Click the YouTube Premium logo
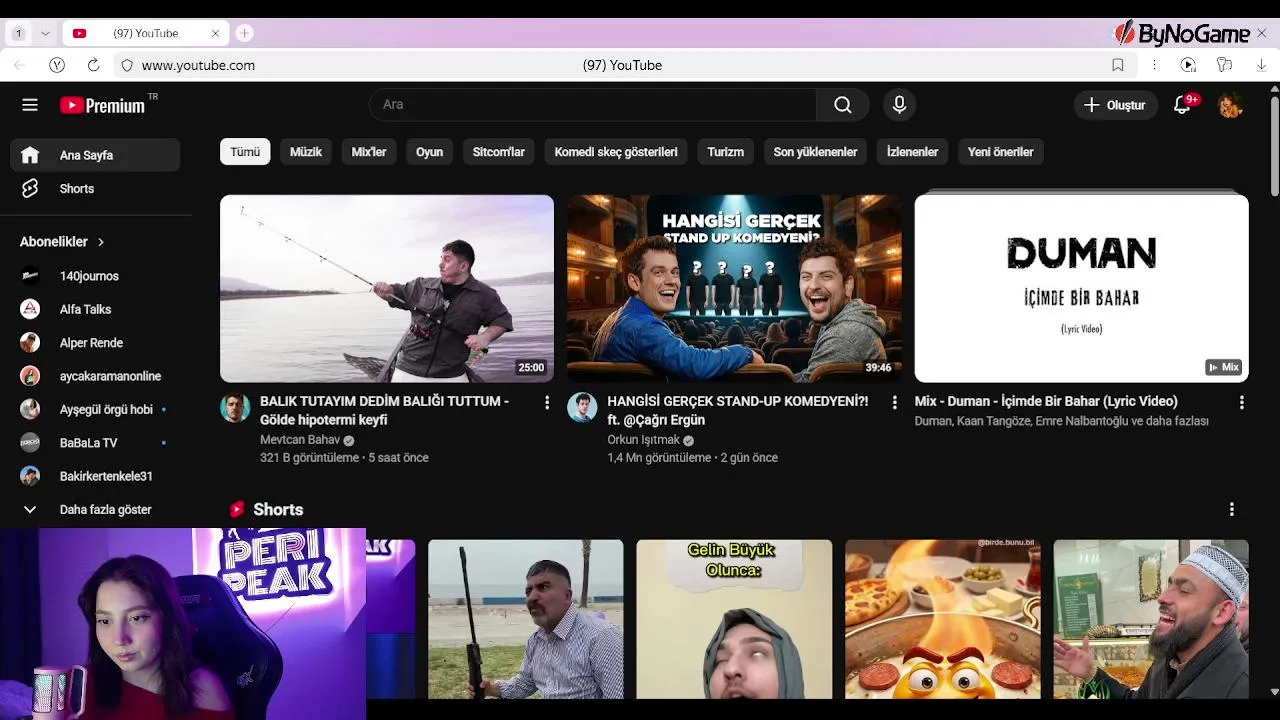 tap(103, 105)
